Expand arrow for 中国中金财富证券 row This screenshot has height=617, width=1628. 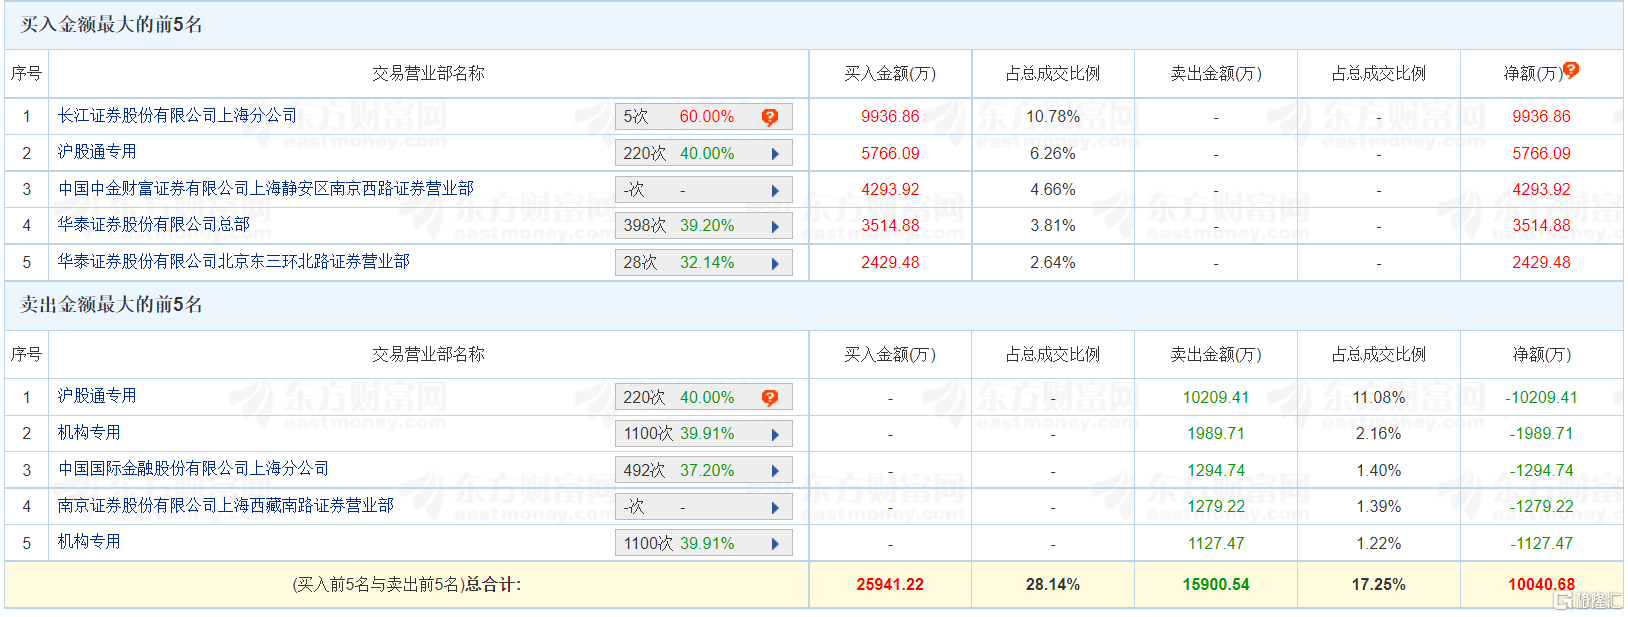[x=775, y=190]
